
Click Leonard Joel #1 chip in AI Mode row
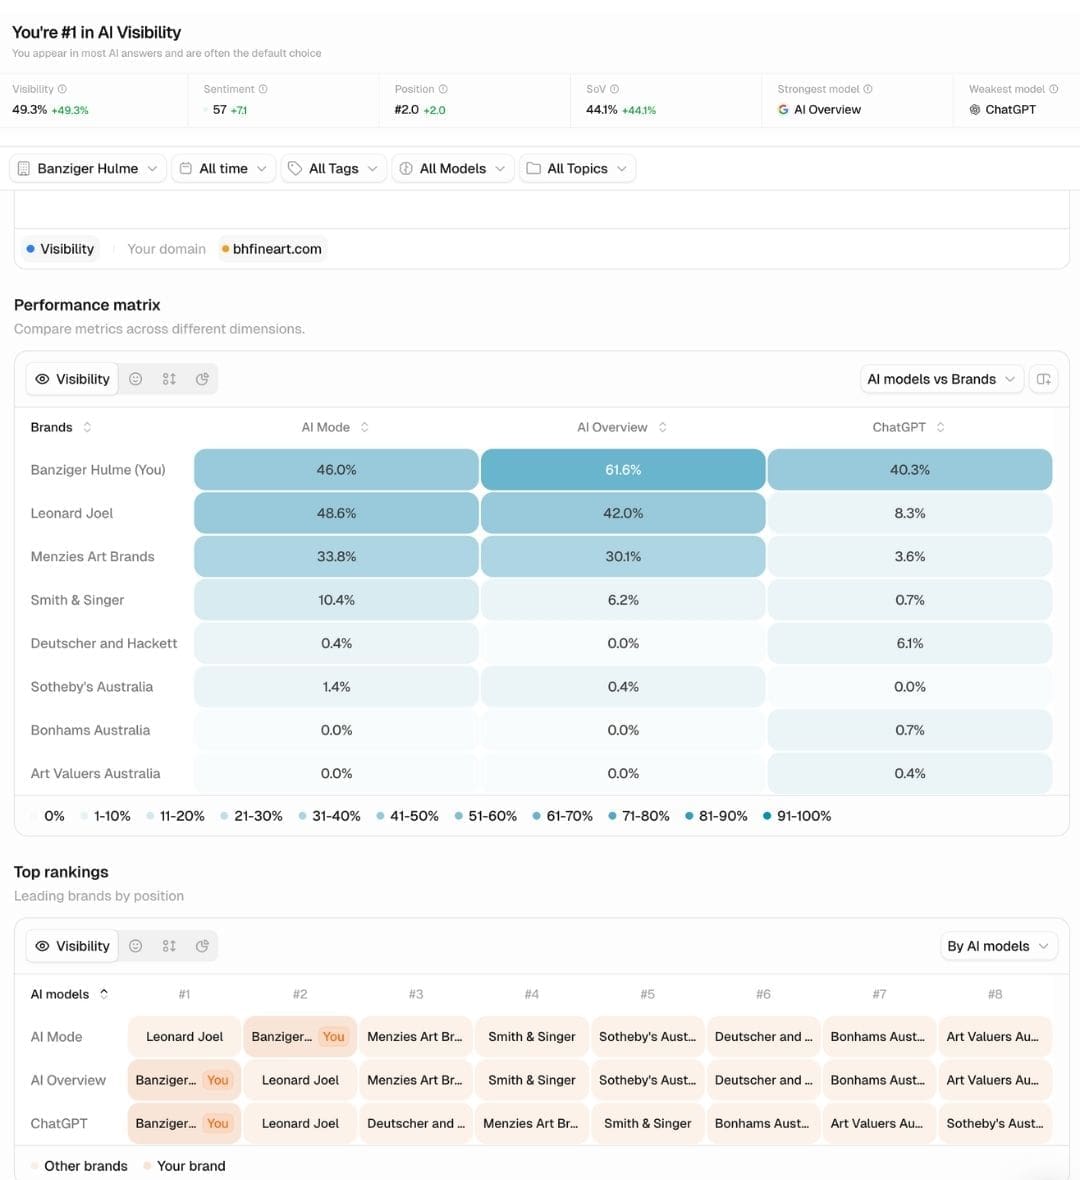tap(184, 1037)
